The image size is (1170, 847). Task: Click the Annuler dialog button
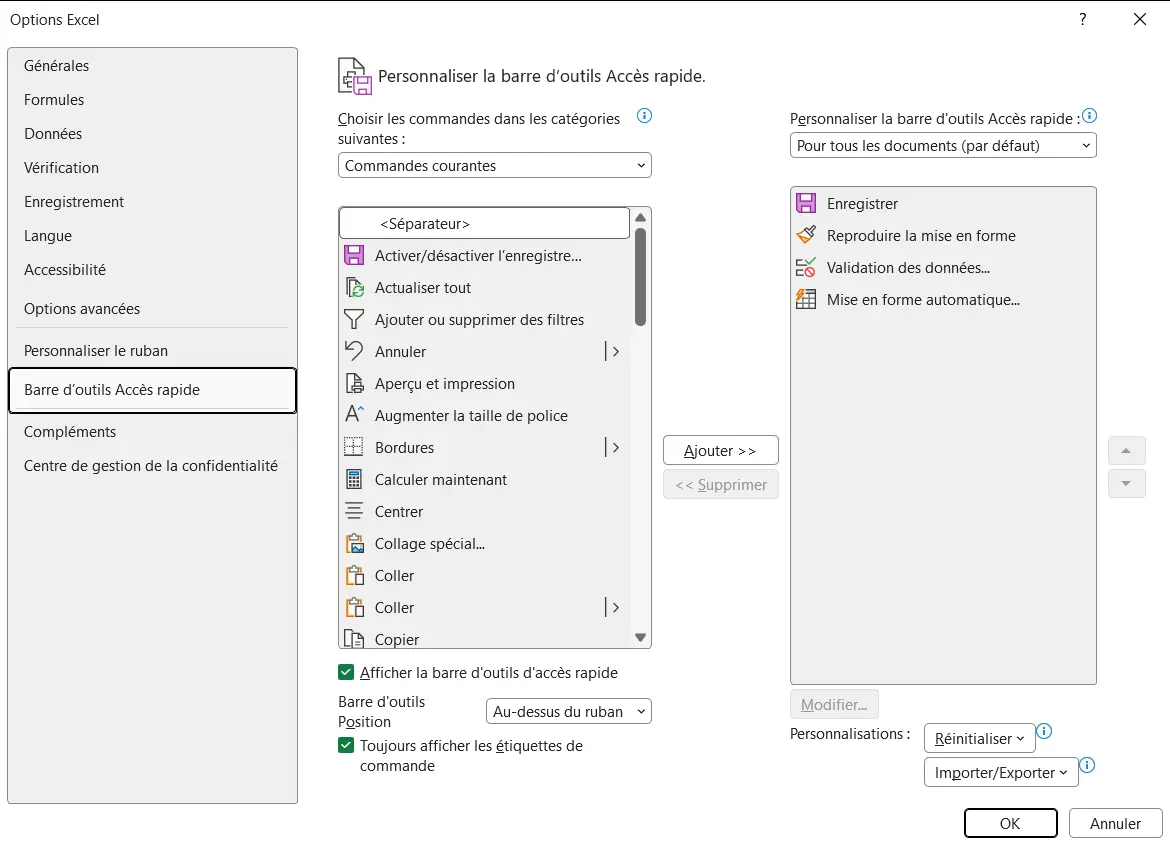coord(1115,823)
